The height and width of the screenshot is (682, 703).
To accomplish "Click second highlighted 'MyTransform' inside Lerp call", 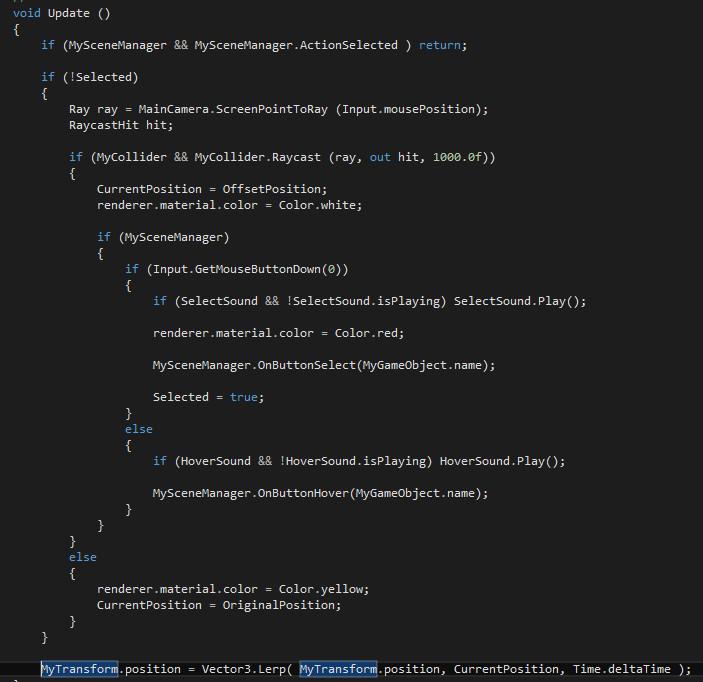I will [338, 669].
